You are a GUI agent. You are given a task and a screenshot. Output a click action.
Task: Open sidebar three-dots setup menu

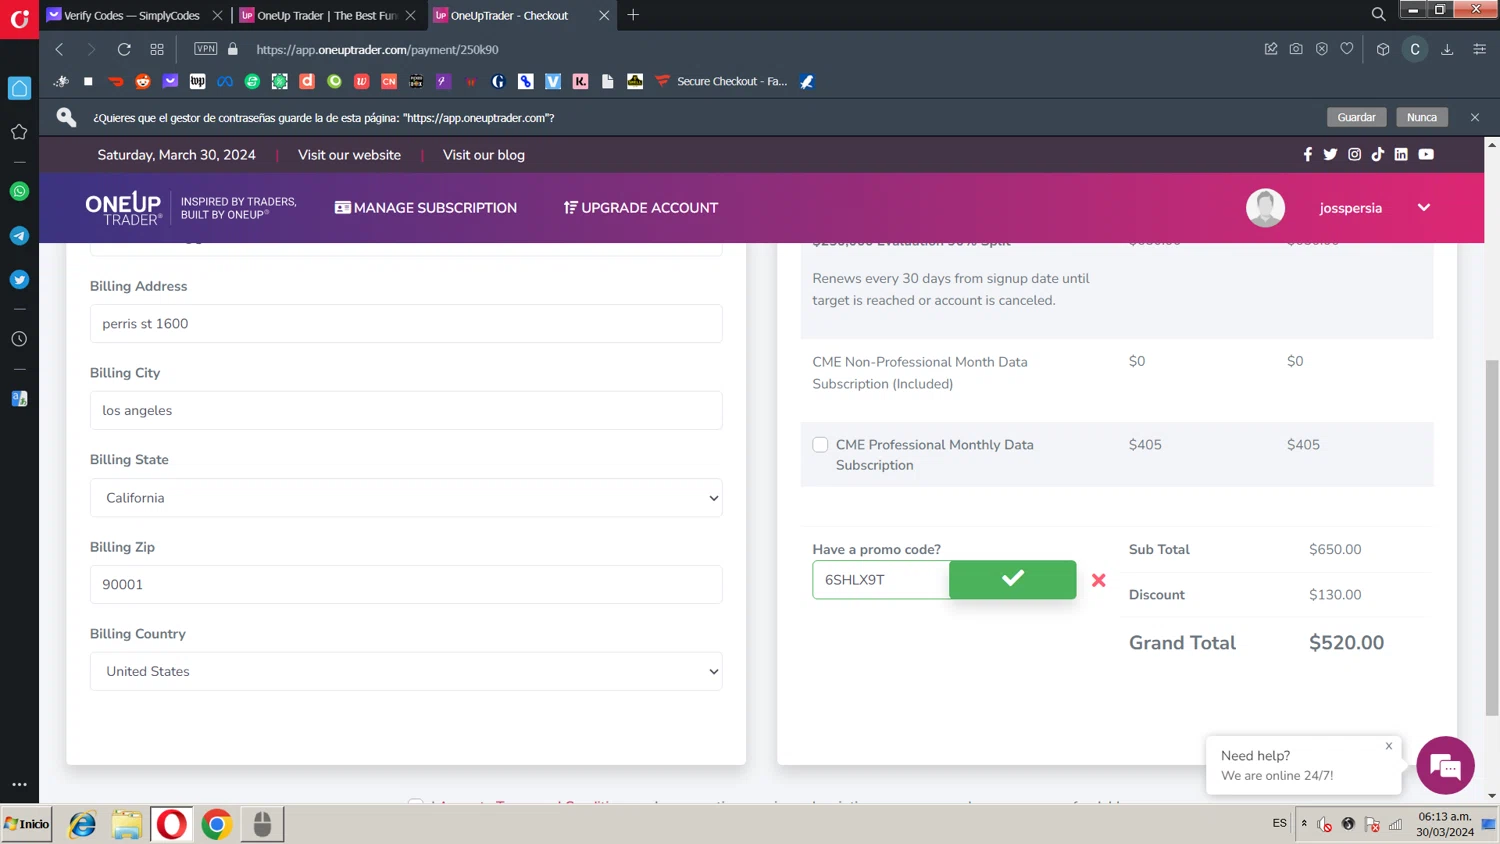pyautogui.click(x=19, y=785)
